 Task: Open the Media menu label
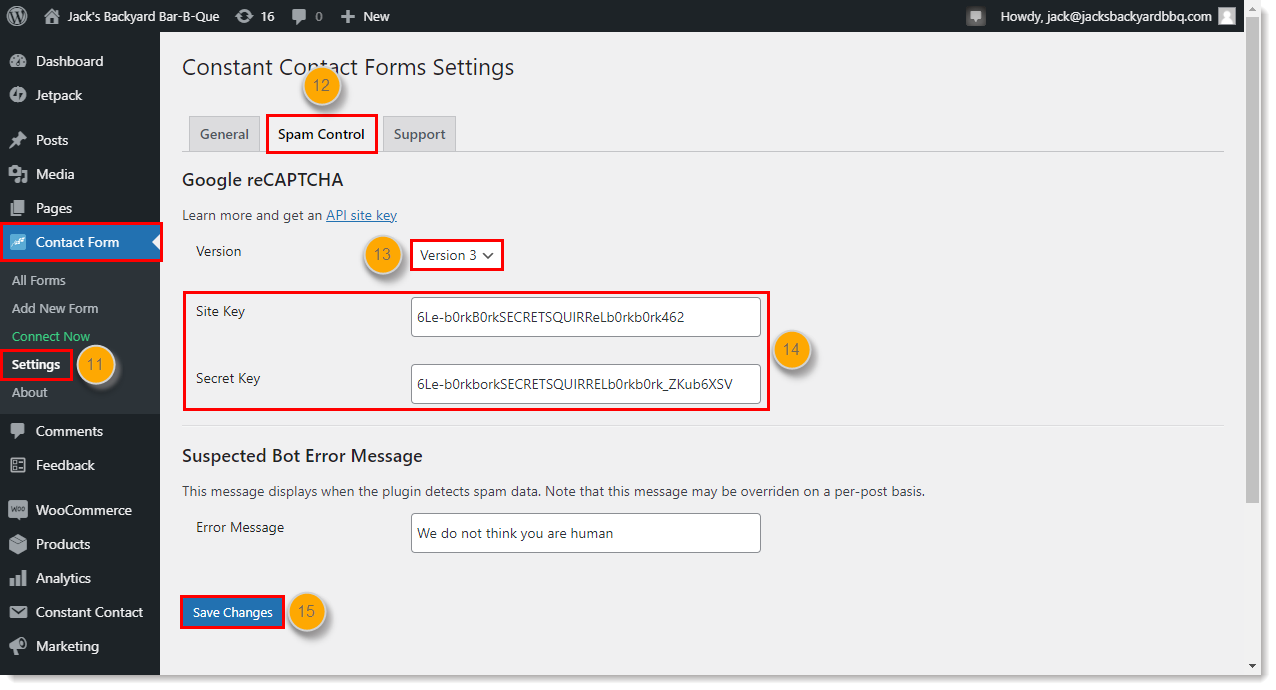point(55,174)
